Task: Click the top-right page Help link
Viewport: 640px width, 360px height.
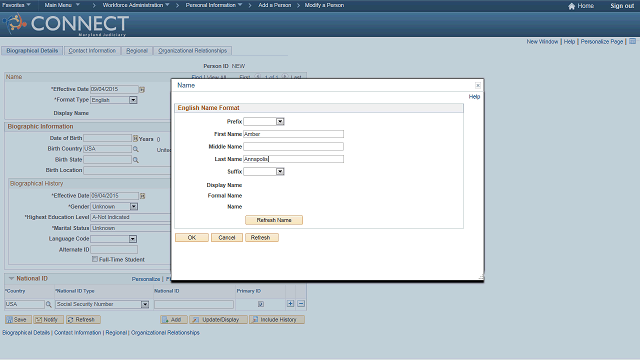Action: (569, 42)
